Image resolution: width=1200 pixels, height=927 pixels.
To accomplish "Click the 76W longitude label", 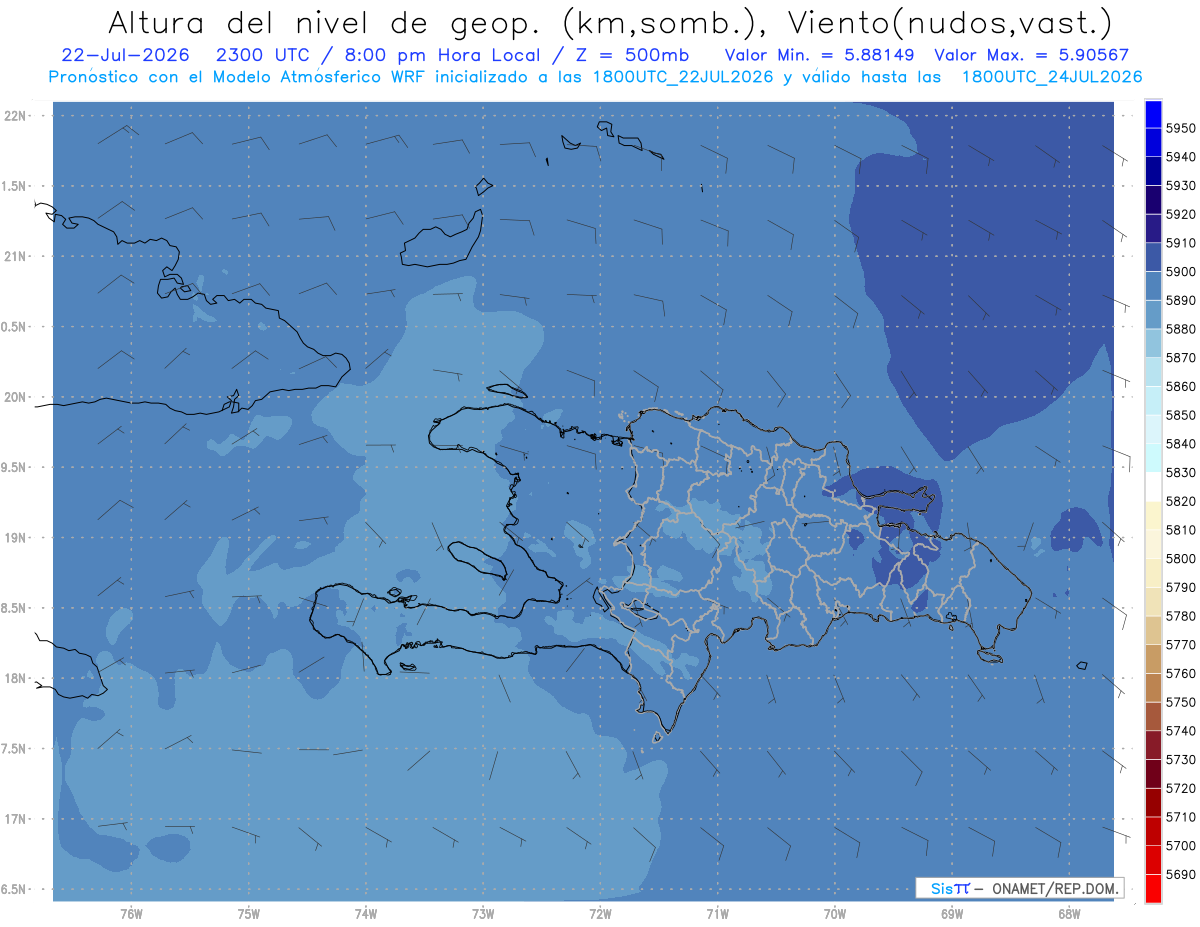I will click(x=131, y=913).
